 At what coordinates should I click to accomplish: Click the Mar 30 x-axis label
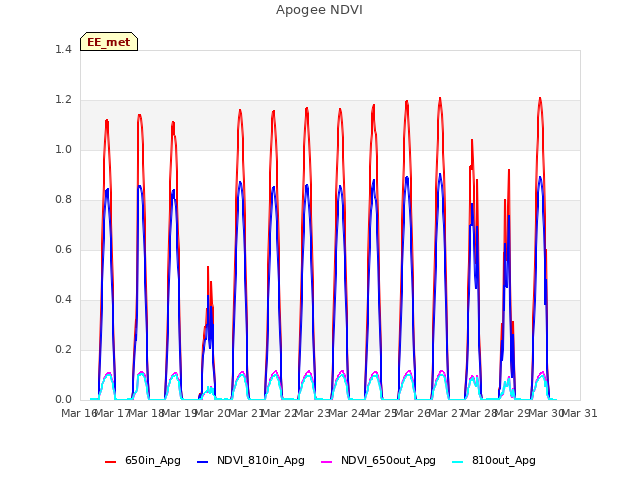tap(546, 413)
